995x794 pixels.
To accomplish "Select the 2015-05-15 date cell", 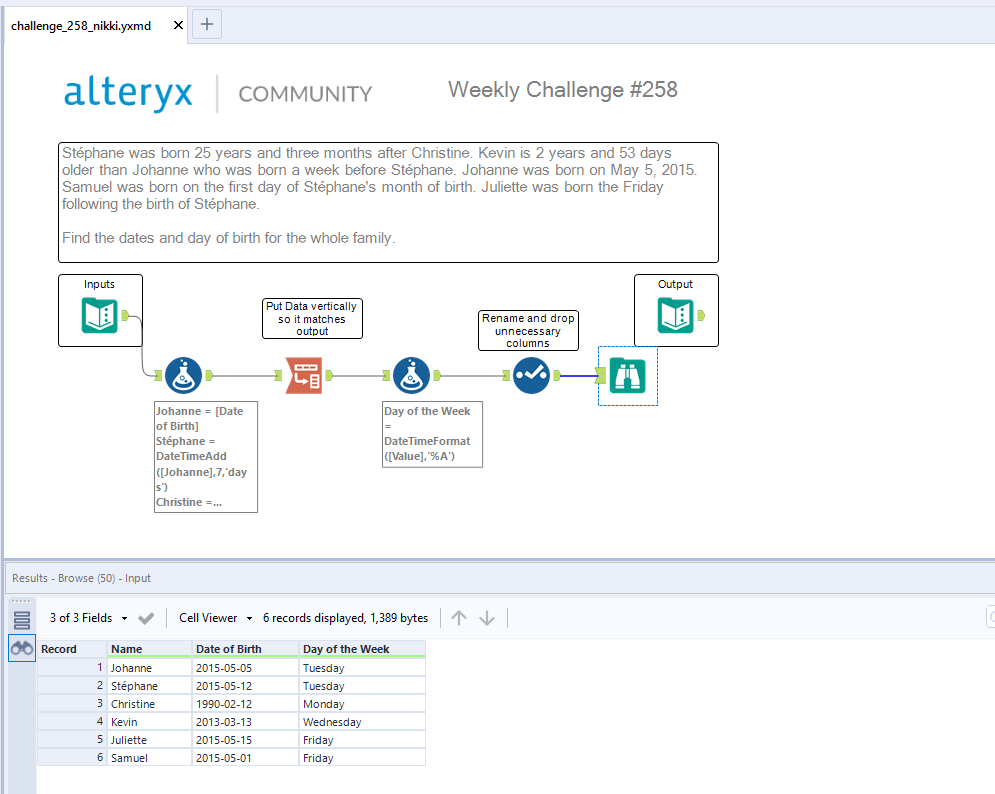I will [x=245, y=740].
